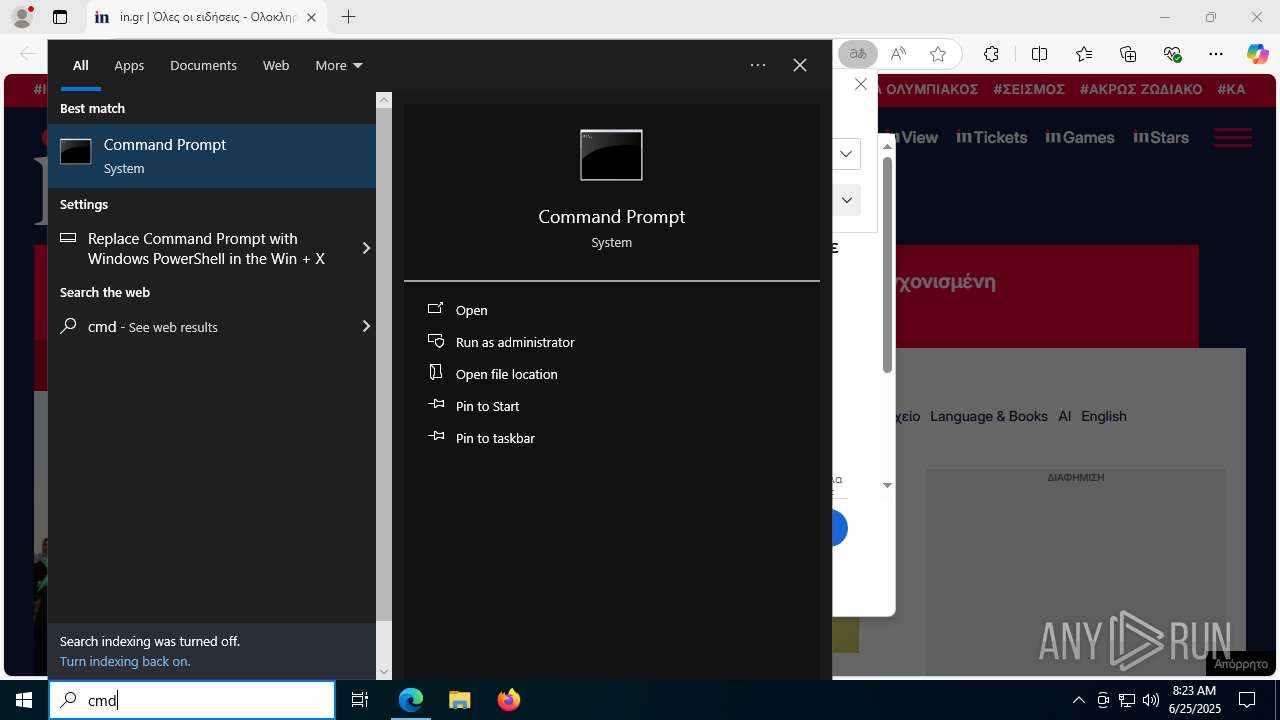Open Edge Favorites list icon
Image resolution: width=1280 pixels, height=720 pixels.
pyautogui.click(x=1084, y=54)
